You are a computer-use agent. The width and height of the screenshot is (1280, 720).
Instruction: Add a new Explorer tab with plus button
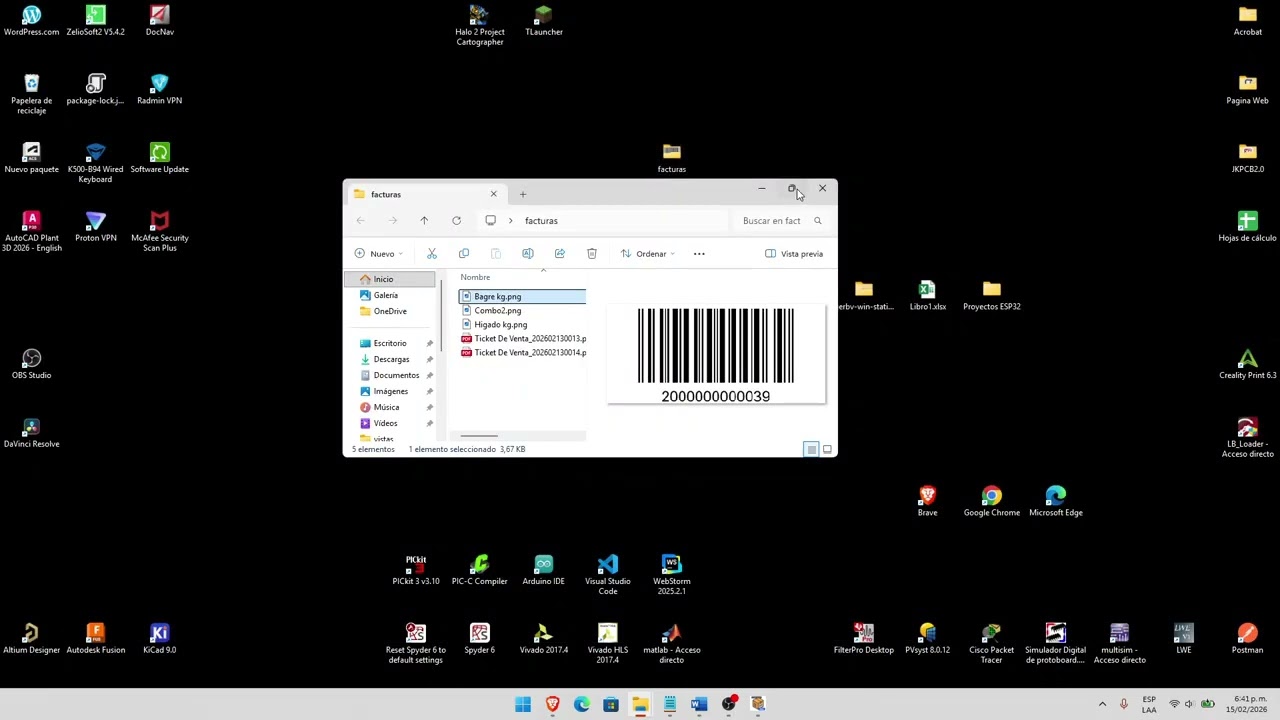pos(522,194)
